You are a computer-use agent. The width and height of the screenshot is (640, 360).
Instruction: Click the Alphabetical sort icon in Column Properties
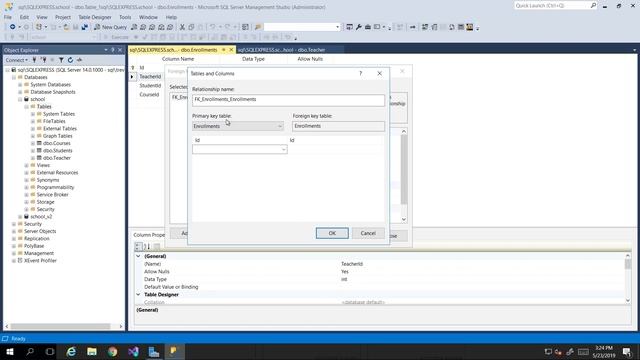147,246
